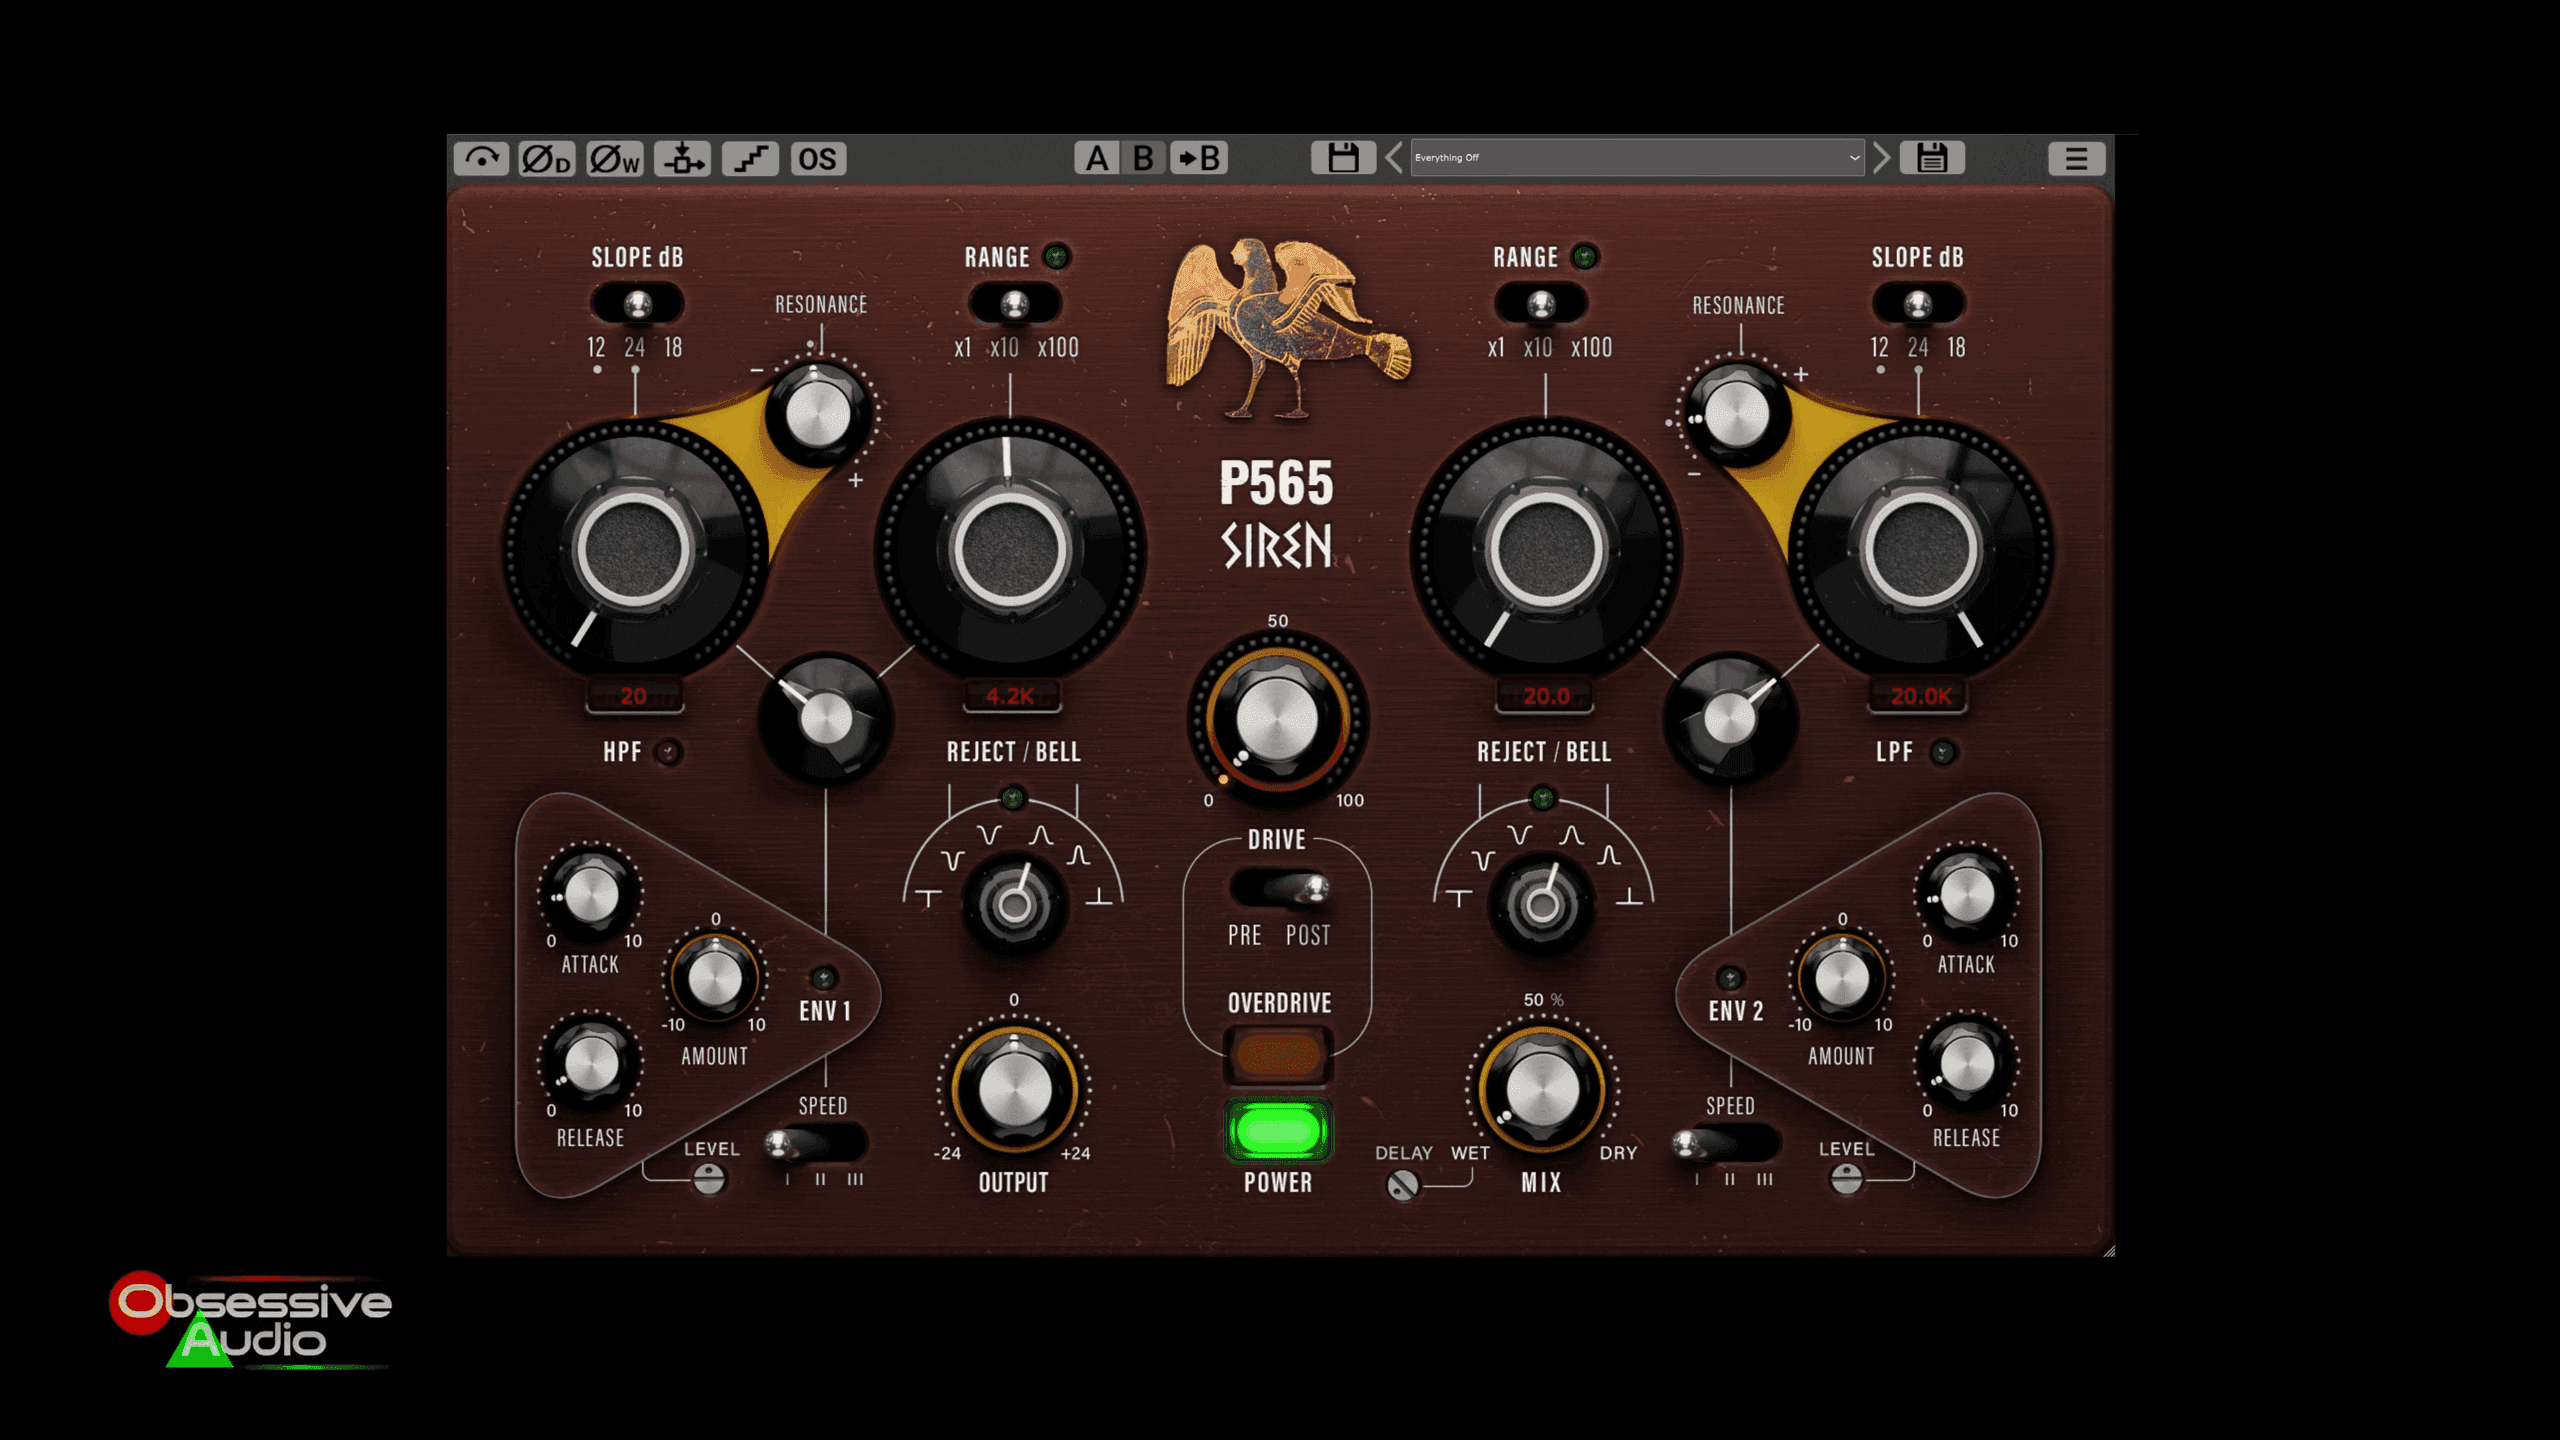Select the B comparison slot
The image size is (2560, 1440).
pos(1143,158)
